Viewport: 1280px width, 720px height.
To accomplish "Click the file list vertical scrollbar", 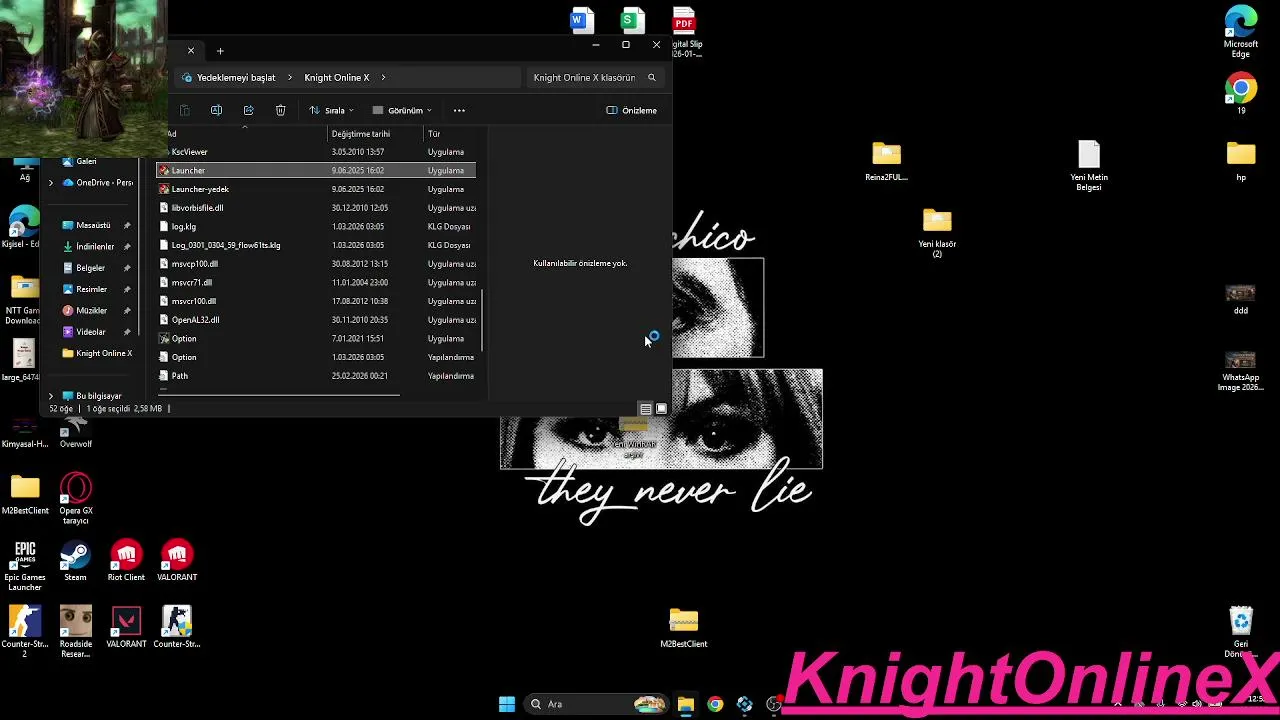I will click(x=482, y=320).
